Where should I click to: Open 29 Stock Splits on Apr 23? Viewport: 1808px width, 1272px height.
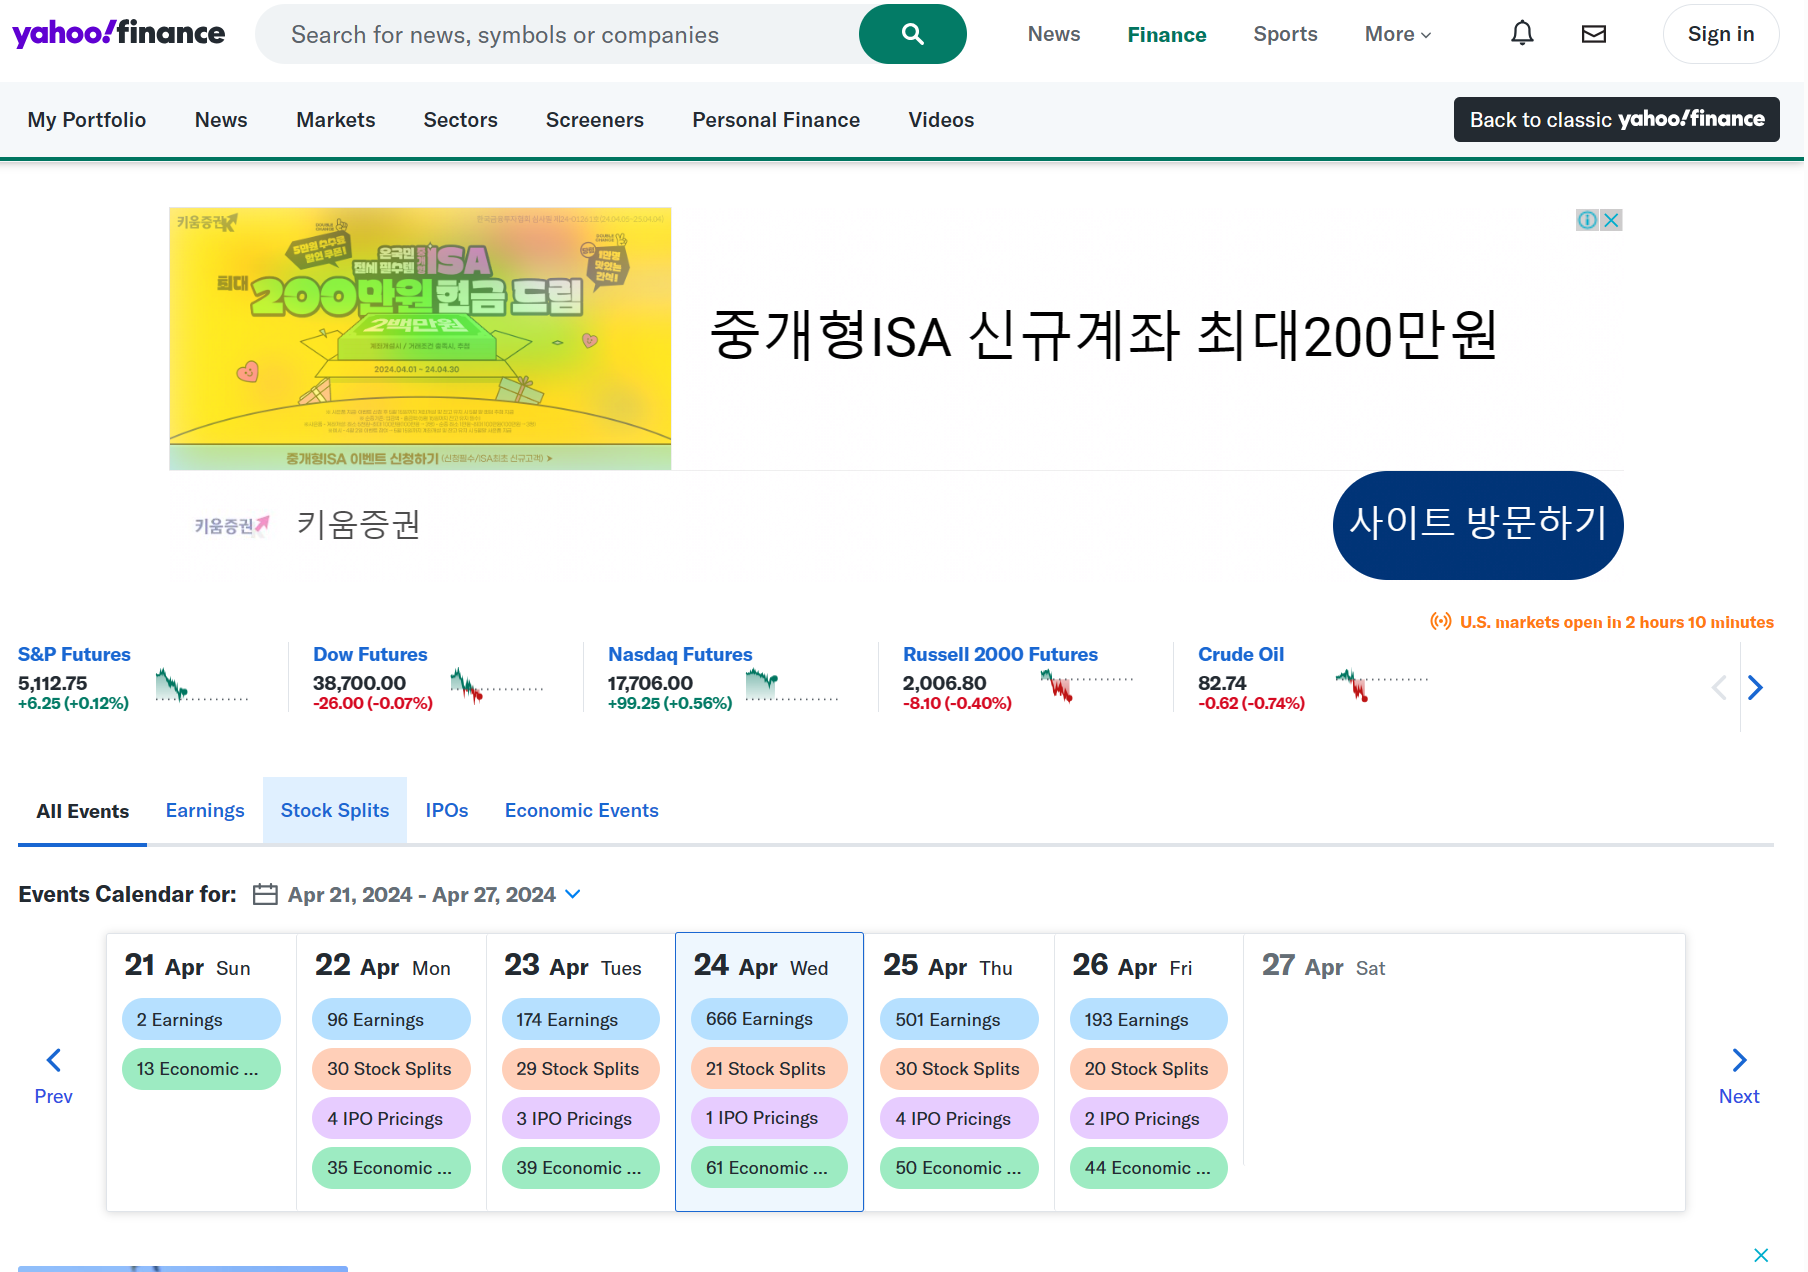[x=580, y=1069]
